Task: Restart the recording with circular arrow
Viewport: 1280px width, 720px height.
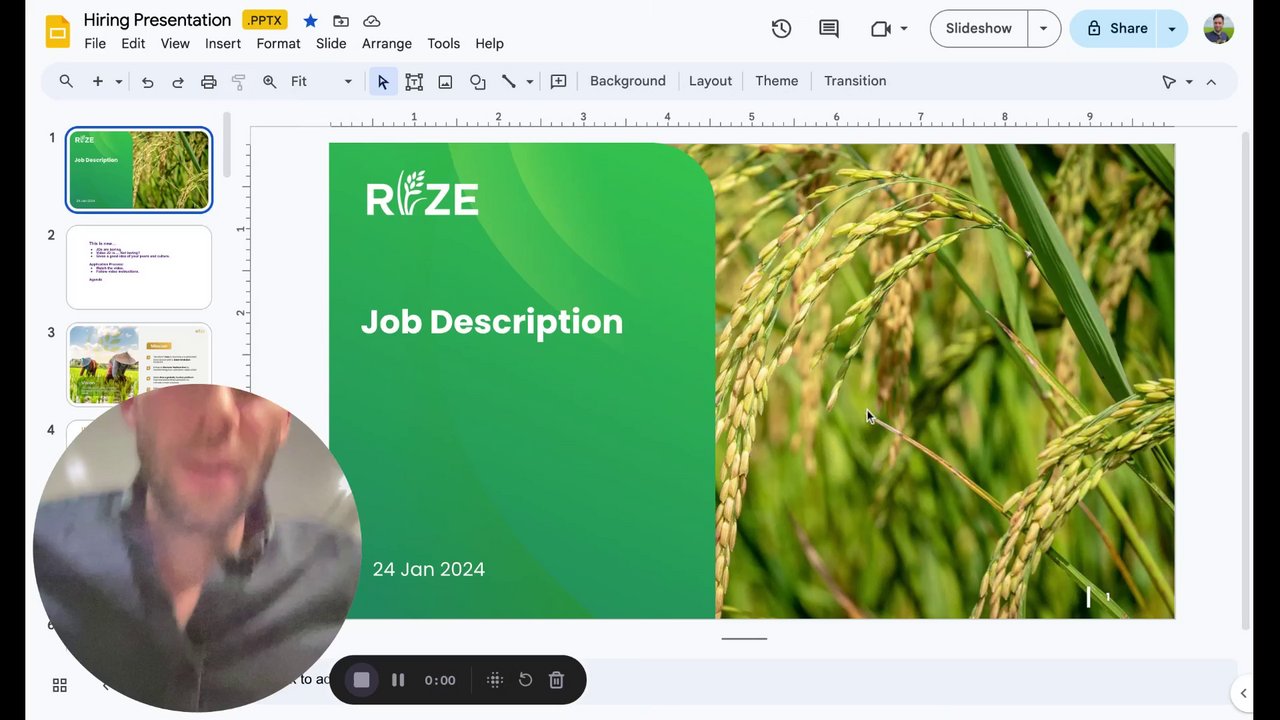Action: (525, 680)
